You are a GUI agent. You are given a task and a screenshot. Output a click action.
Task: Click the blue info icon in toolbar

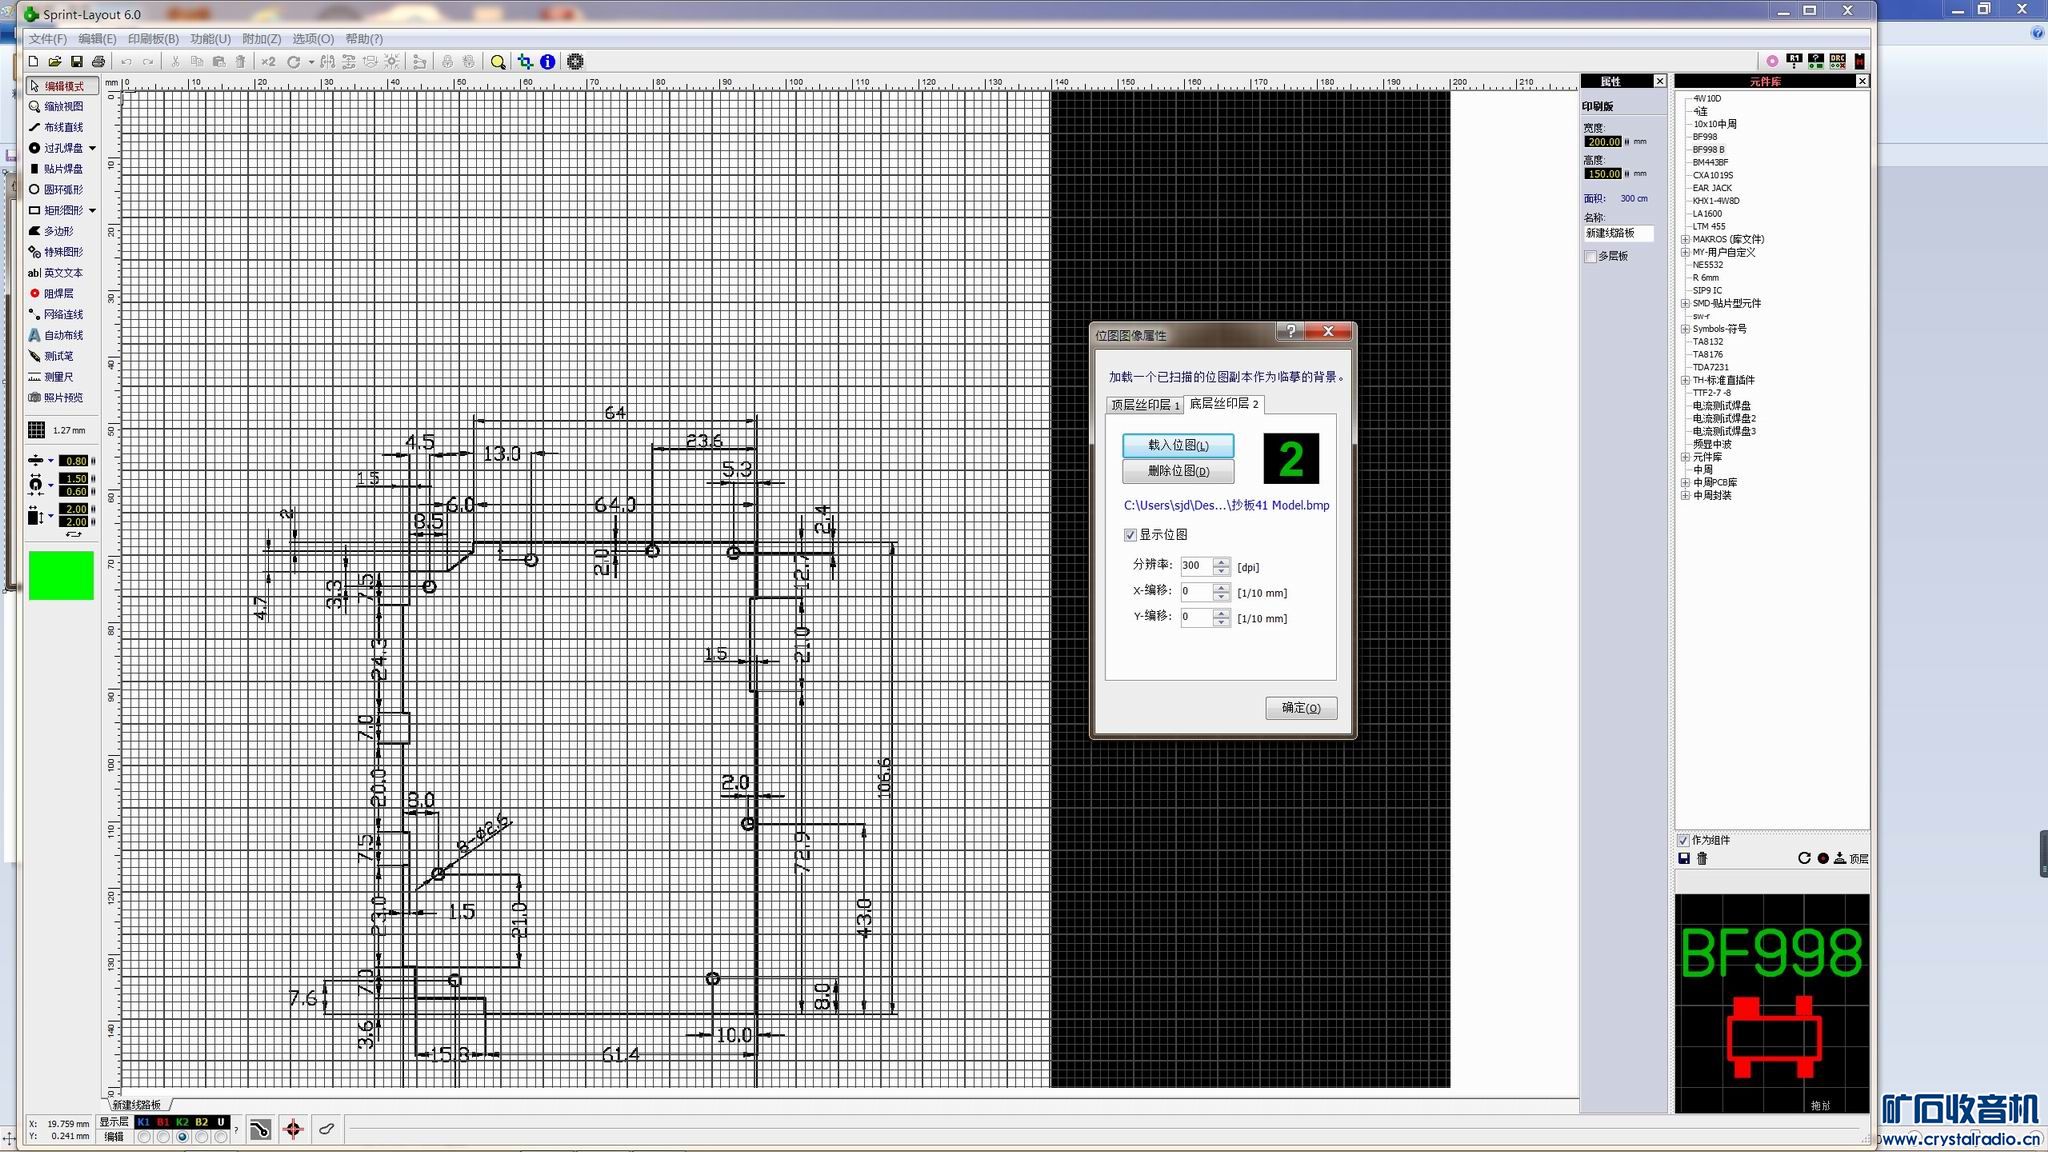548,62
